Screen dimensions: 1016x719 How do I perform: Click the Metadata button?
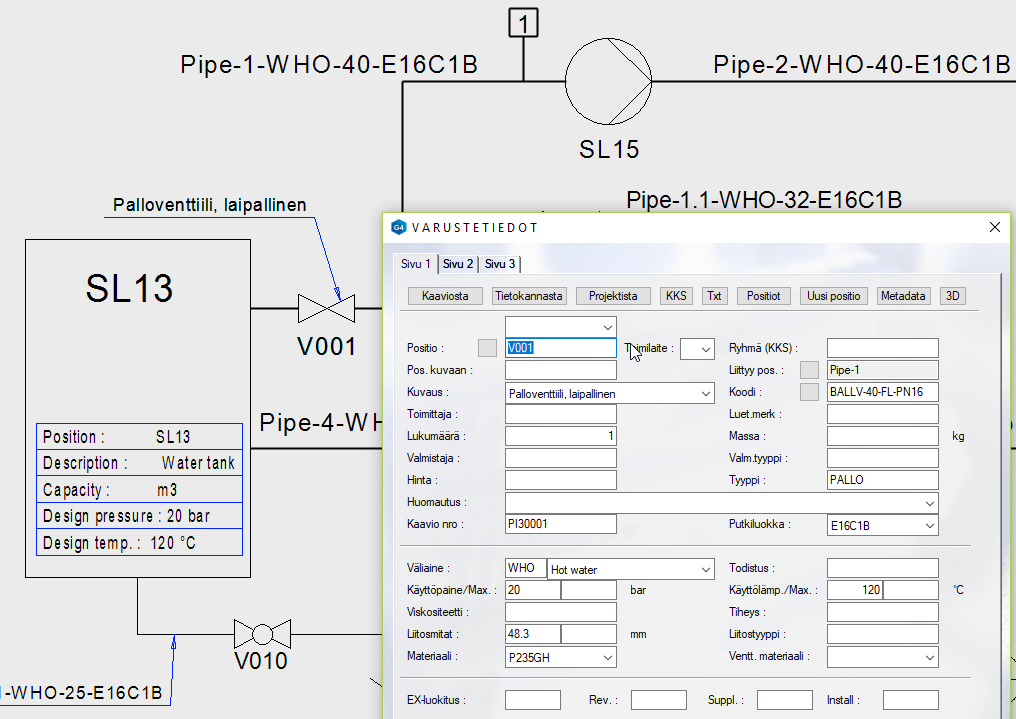[x=903, y=296]
